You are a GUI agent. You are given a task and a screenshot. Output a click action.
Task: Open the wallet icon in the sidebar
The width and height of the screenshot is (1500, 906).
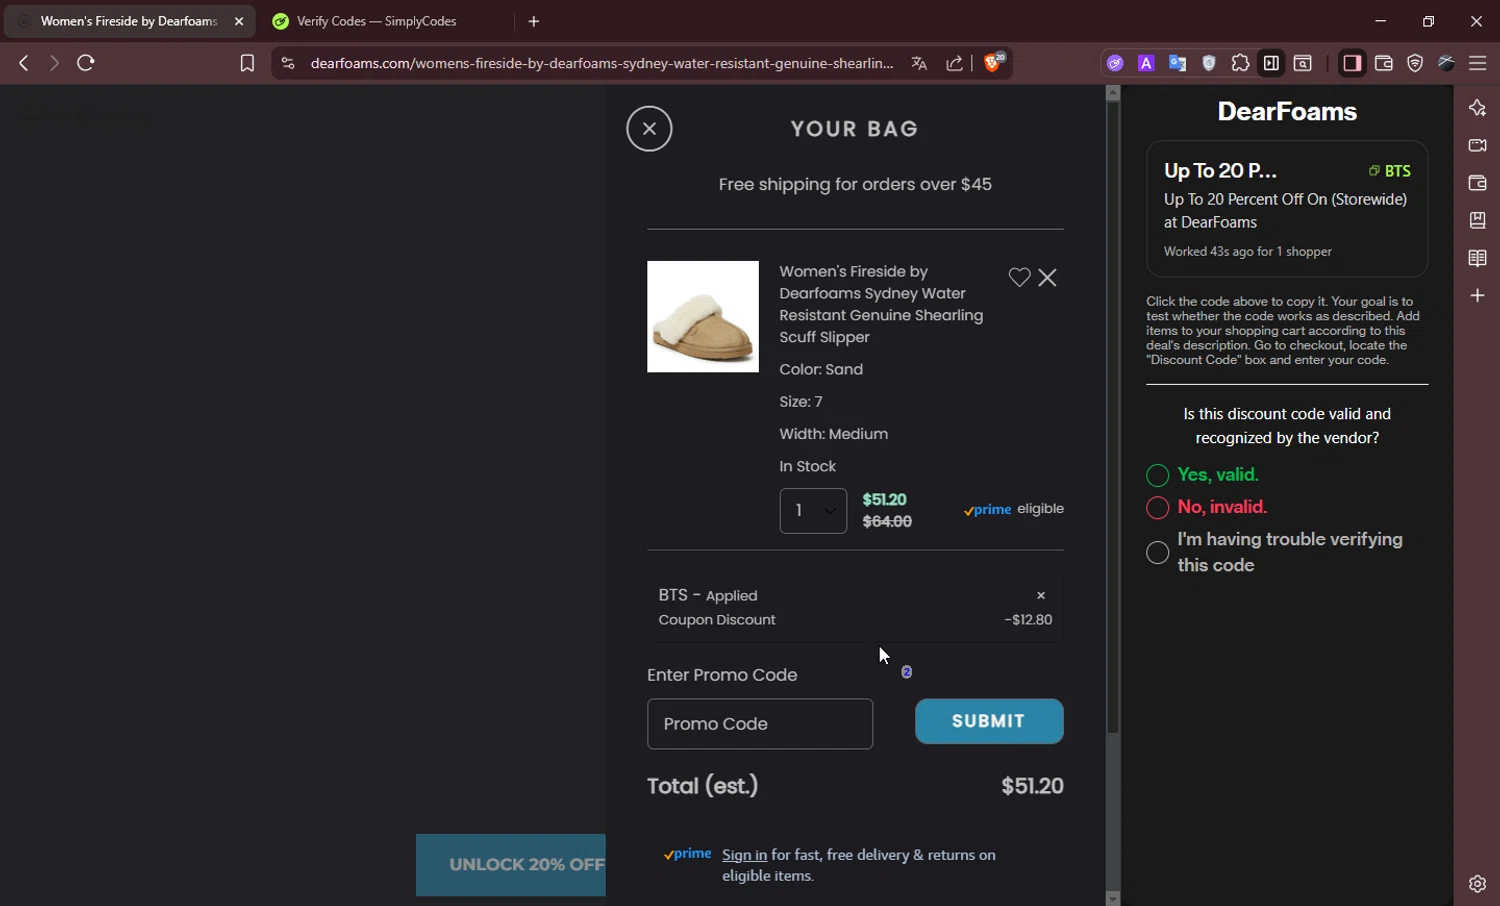[x=1477, y=183]
